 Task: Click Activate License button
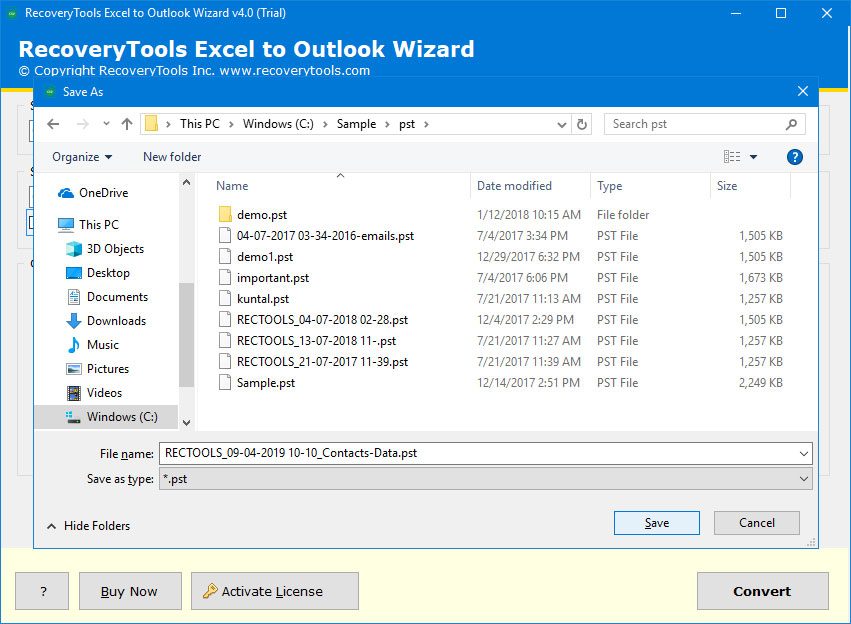tap(275, 591)
